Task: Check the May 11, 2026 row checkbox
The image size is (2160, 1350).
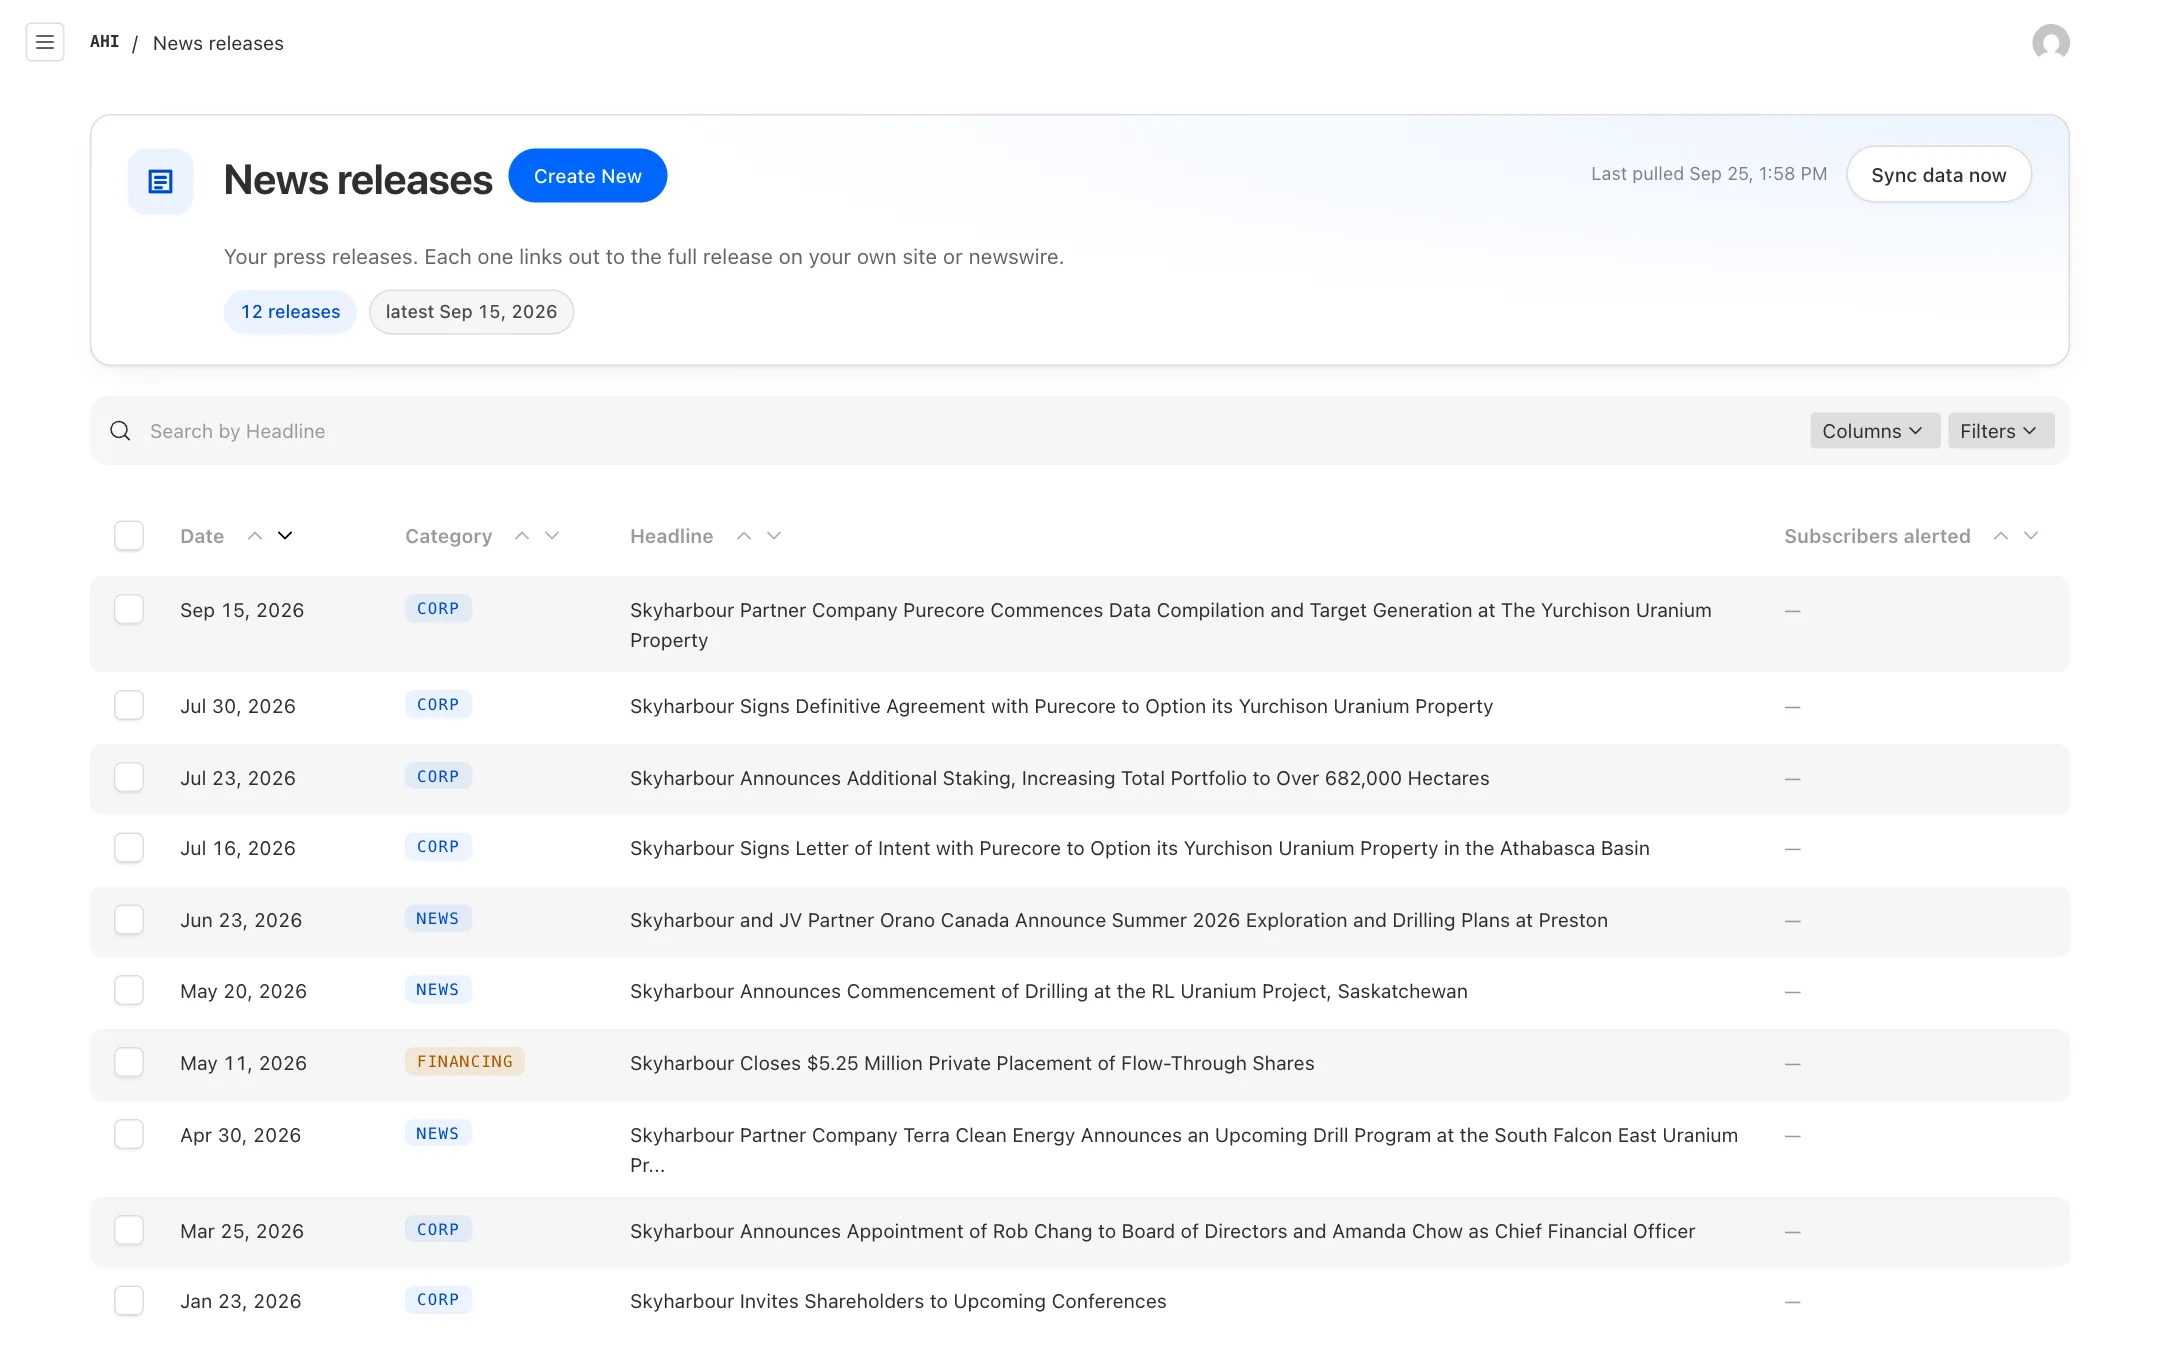Action: 129,1062
